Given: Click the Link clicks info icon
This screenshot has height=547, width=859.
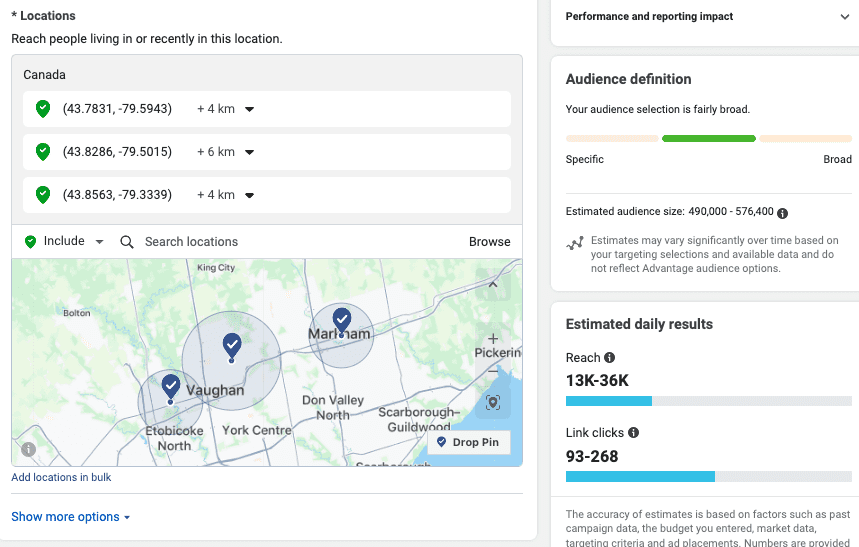Looking at the screenshot, I should pos(633,432).
